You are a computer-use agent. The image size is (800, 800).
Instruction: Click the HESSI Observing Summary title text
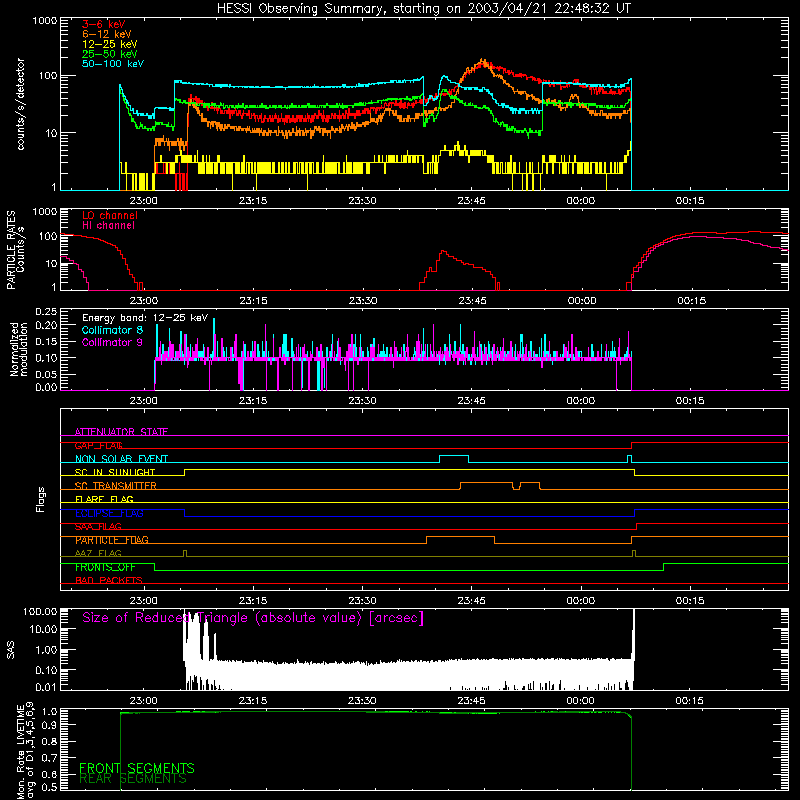(423, 9)
